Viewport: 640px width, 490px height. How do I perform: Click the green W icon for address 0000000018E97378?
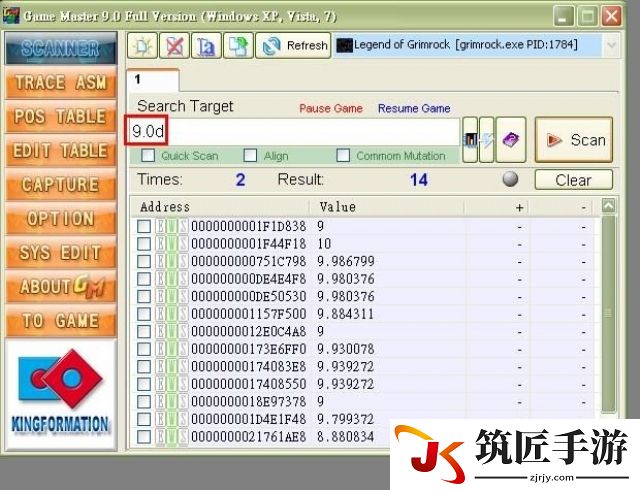[172, 402]
